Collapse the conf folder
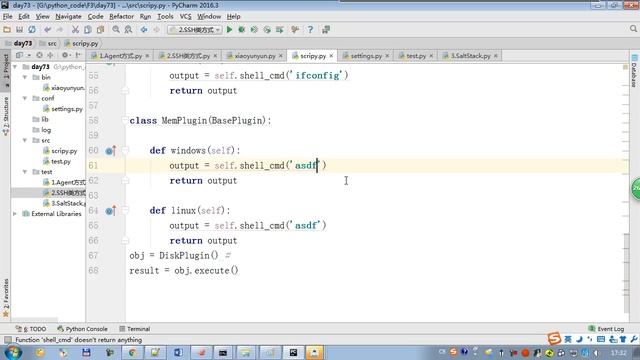The height and width of the screenshot is (360, 640). pyautogui.click(x=25, y=98)
